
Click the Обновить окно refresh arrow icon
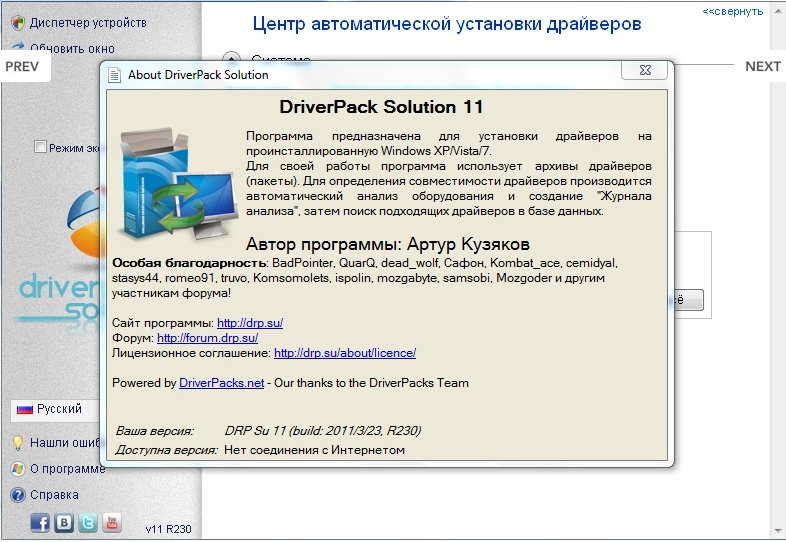click(19, 46)
